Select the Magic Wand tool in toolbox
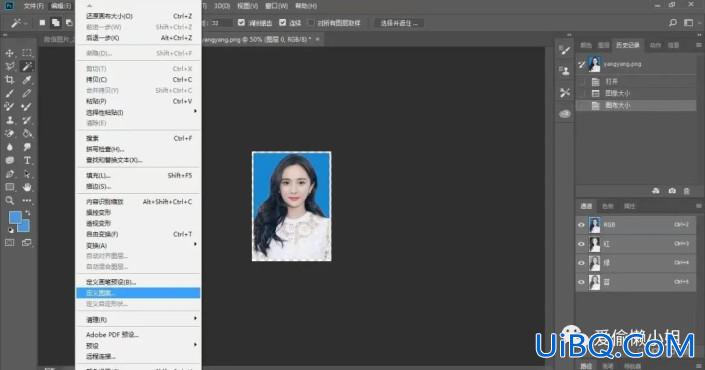This screenshot has width=705, height=370. [x=27, y=67]
